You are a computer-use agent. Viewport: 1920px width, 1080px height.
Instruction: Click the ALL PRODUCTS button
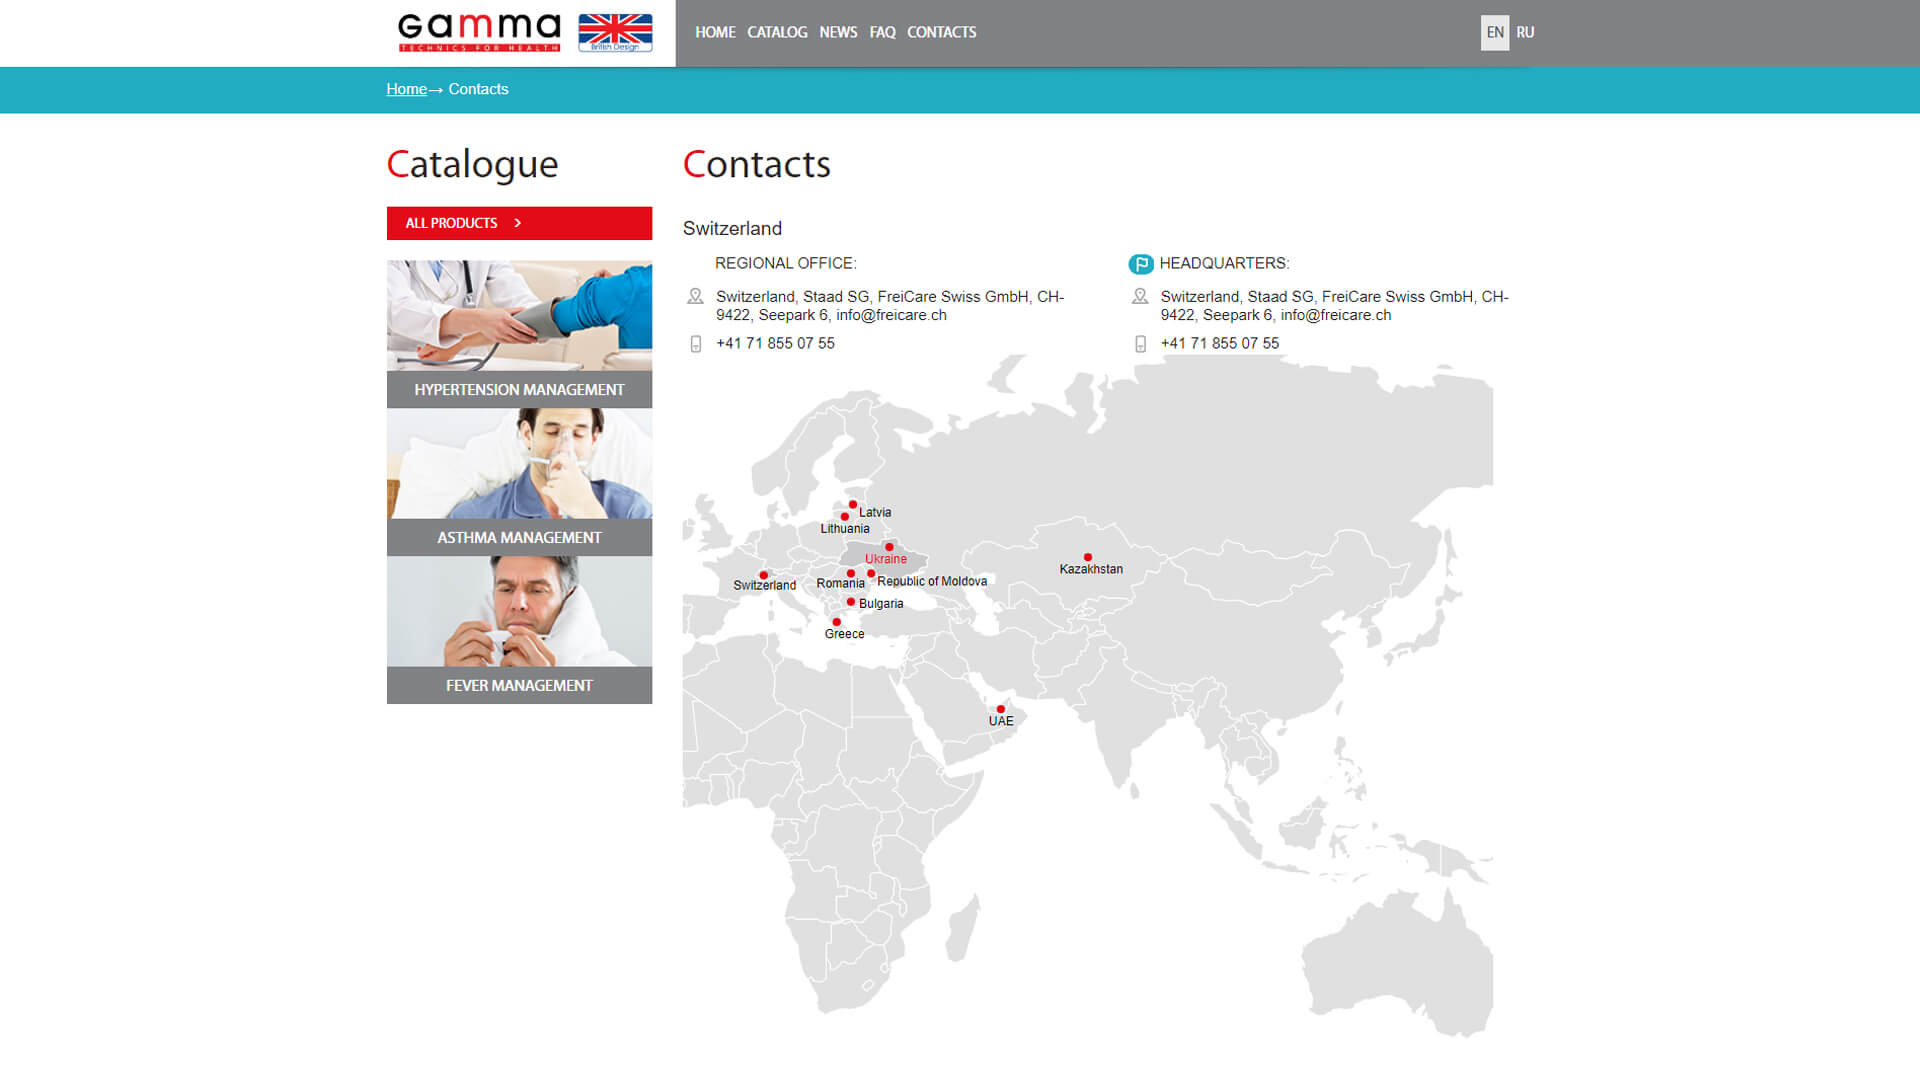click(519, 223)
